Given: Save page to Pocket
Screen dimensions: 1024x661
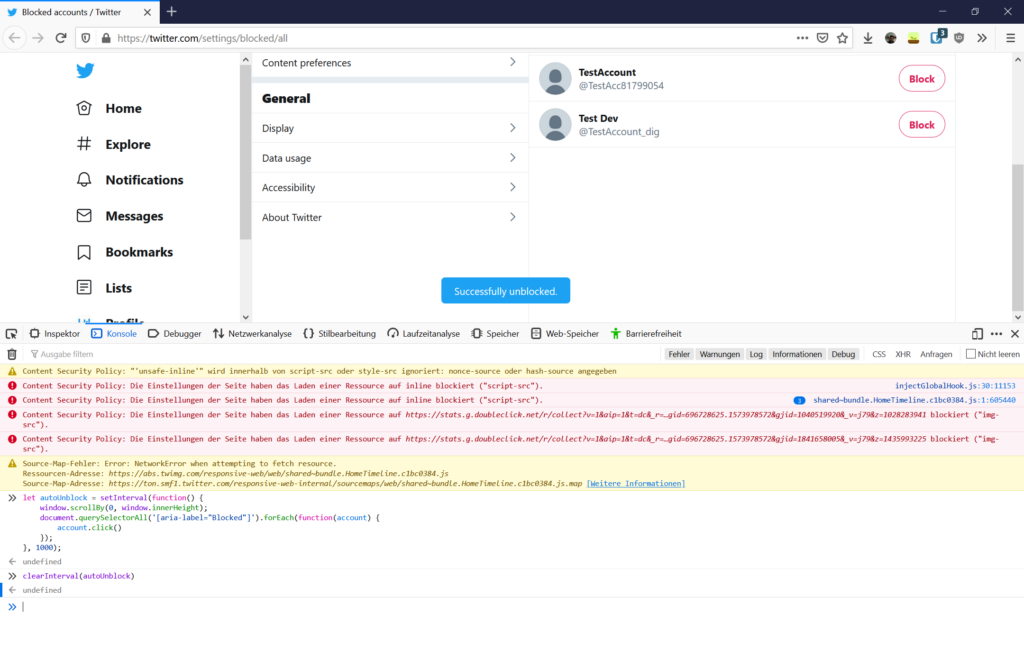Looking at the screenshot, I should click(822, 38).
